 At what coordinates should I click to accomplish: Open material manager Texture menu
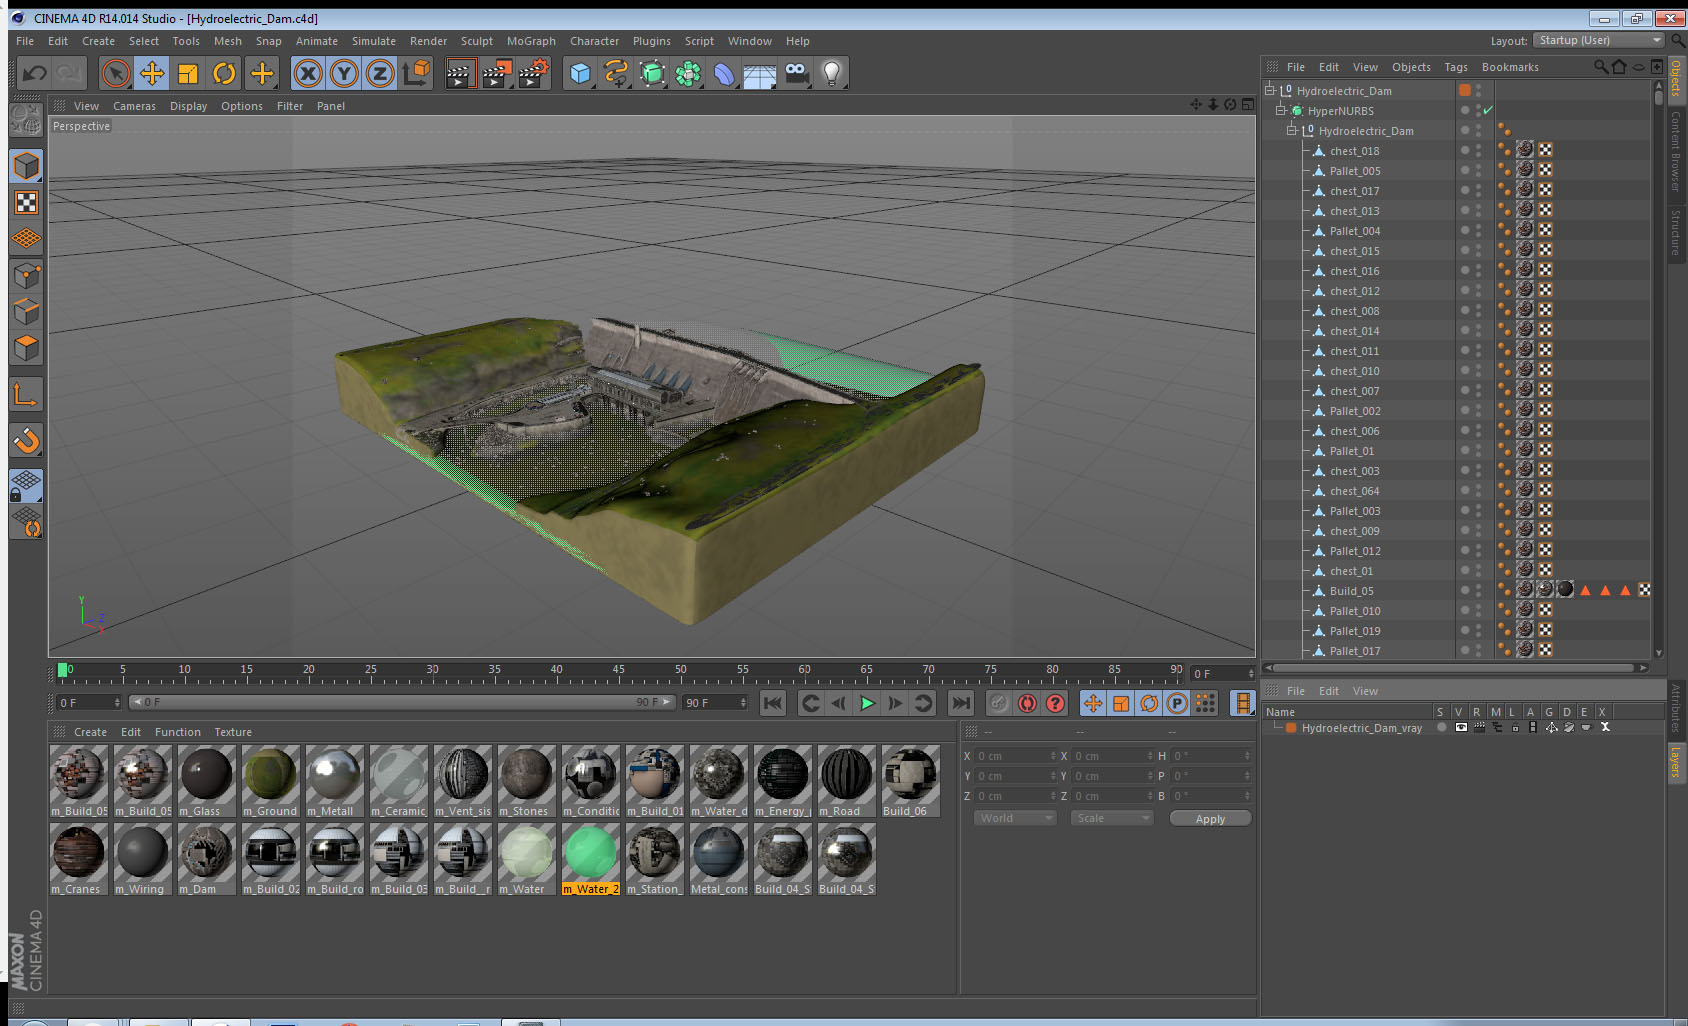click(233, 732)
